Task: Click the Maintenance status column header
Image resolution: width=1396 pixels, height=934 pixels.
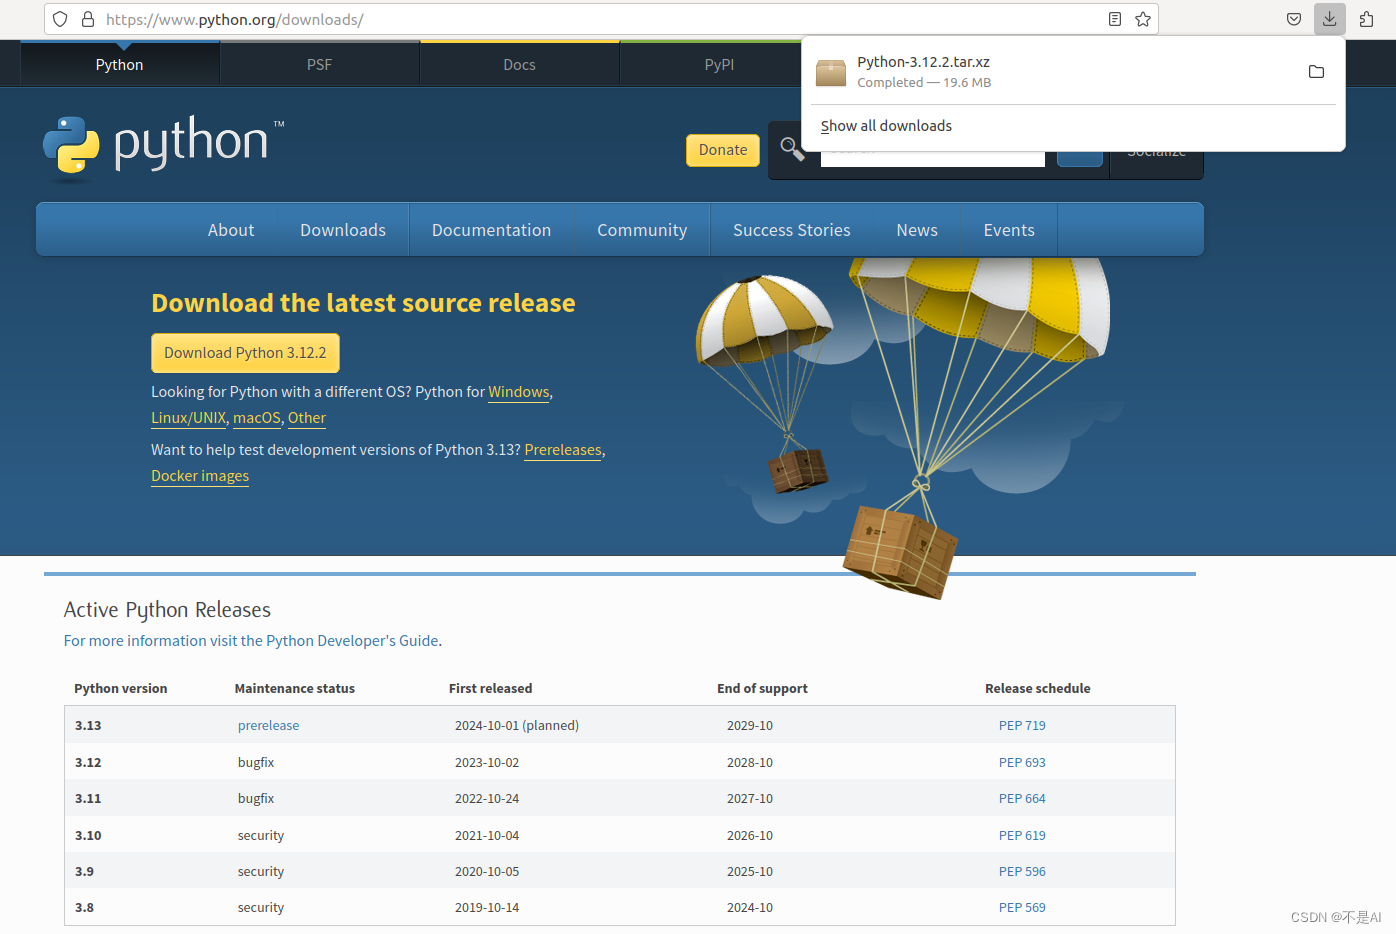Action: tap(295, 689)
